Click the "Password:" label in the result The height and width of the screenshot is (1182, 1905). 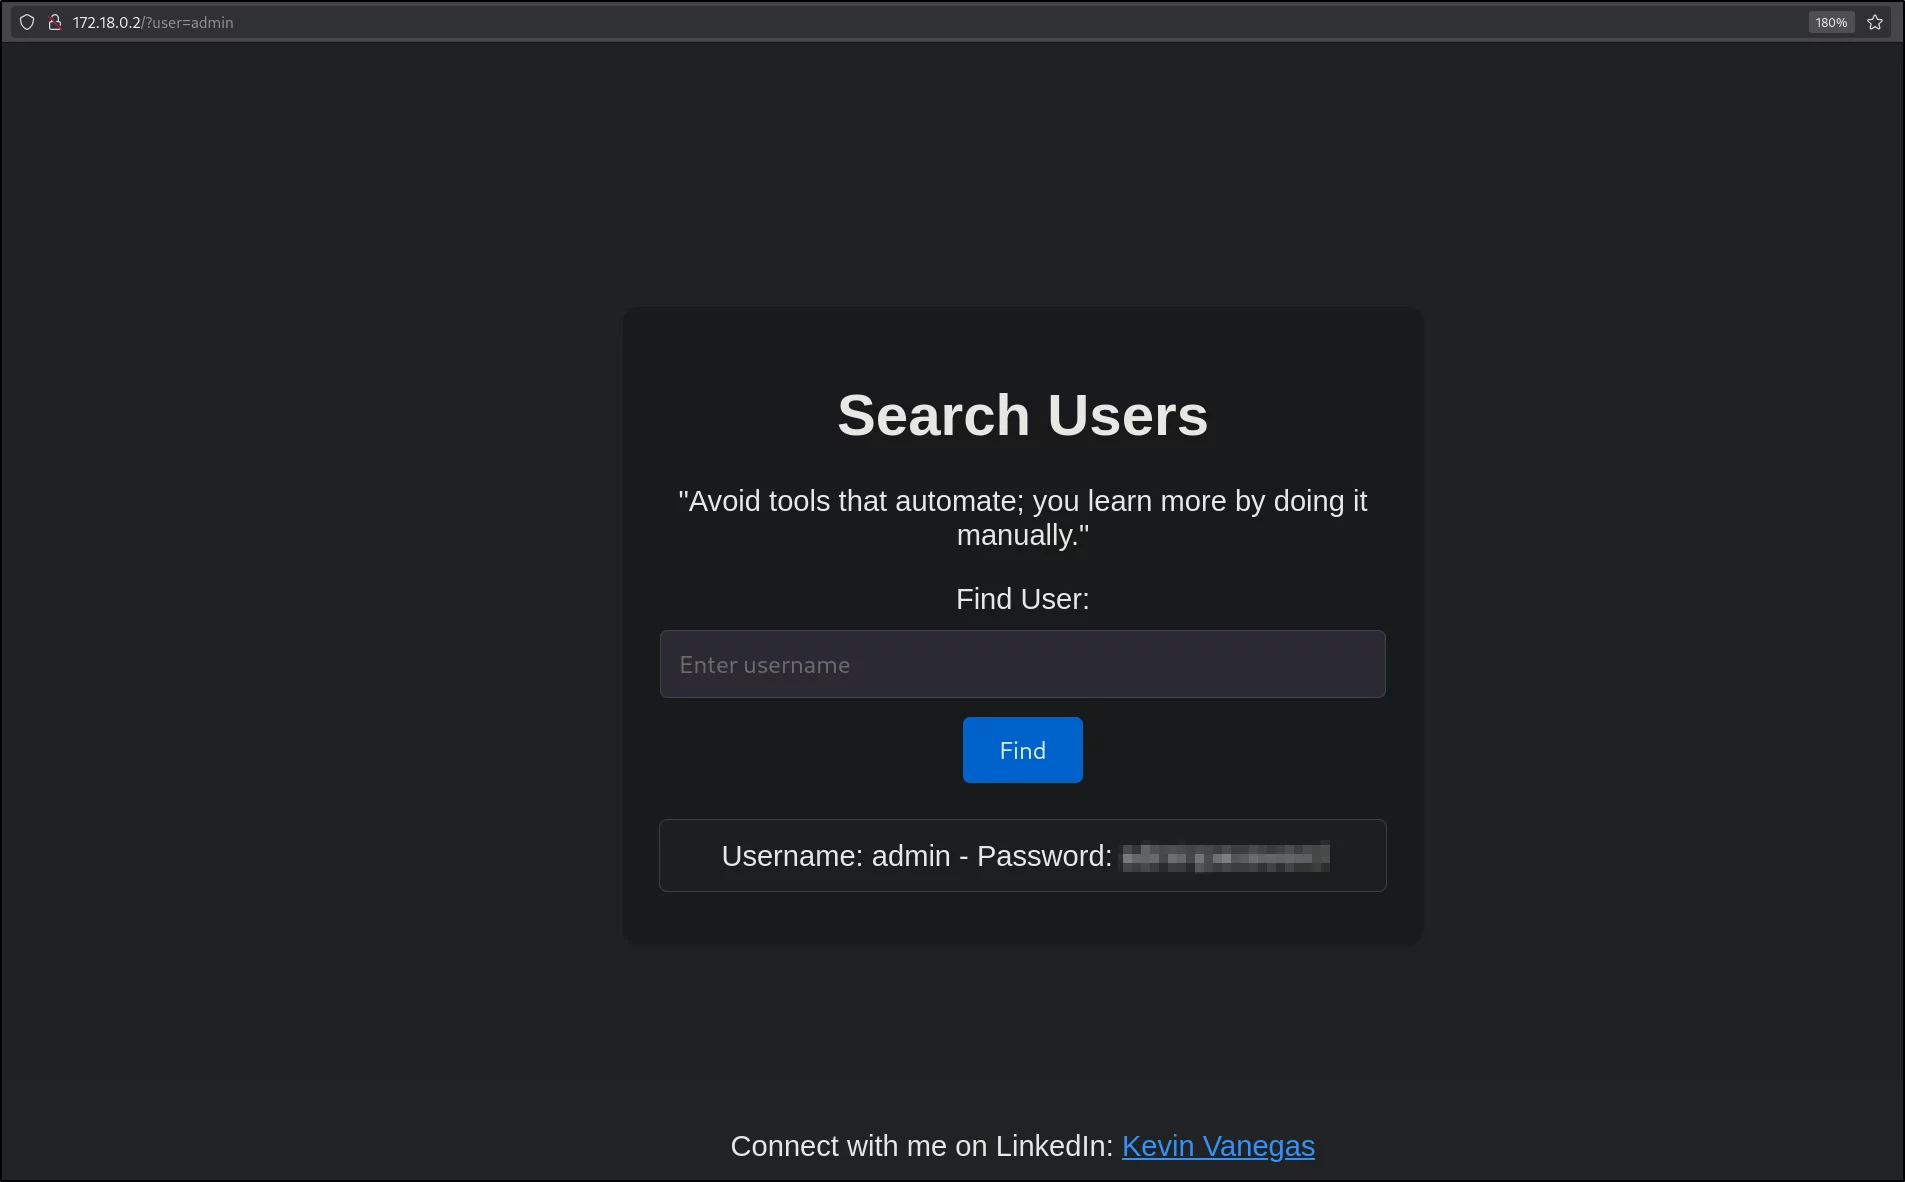click(x=1044, y=856)
